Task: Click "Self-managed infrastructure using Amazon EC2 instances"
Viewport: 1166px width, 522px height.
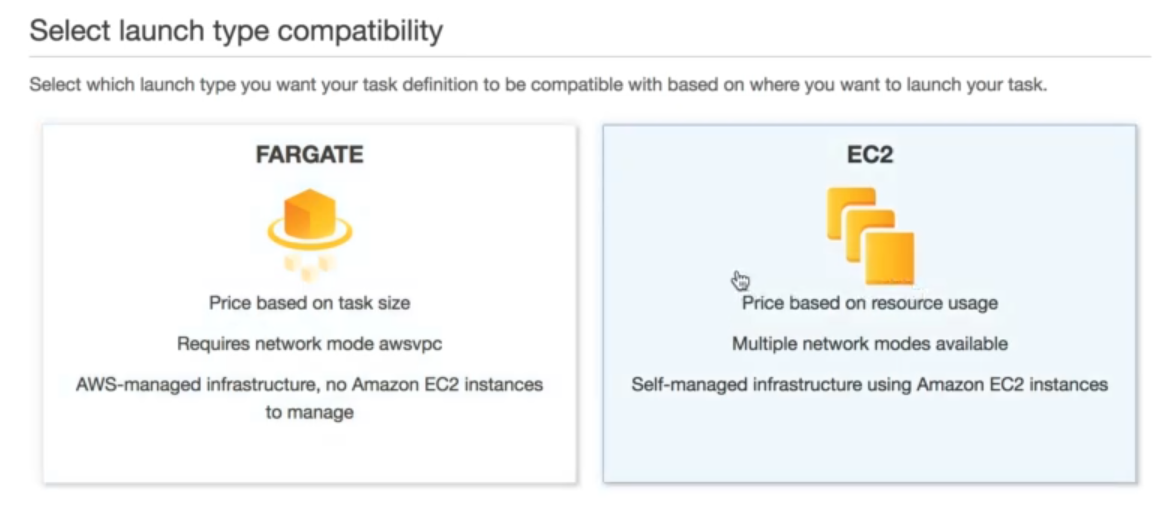Action: (869, 384)
